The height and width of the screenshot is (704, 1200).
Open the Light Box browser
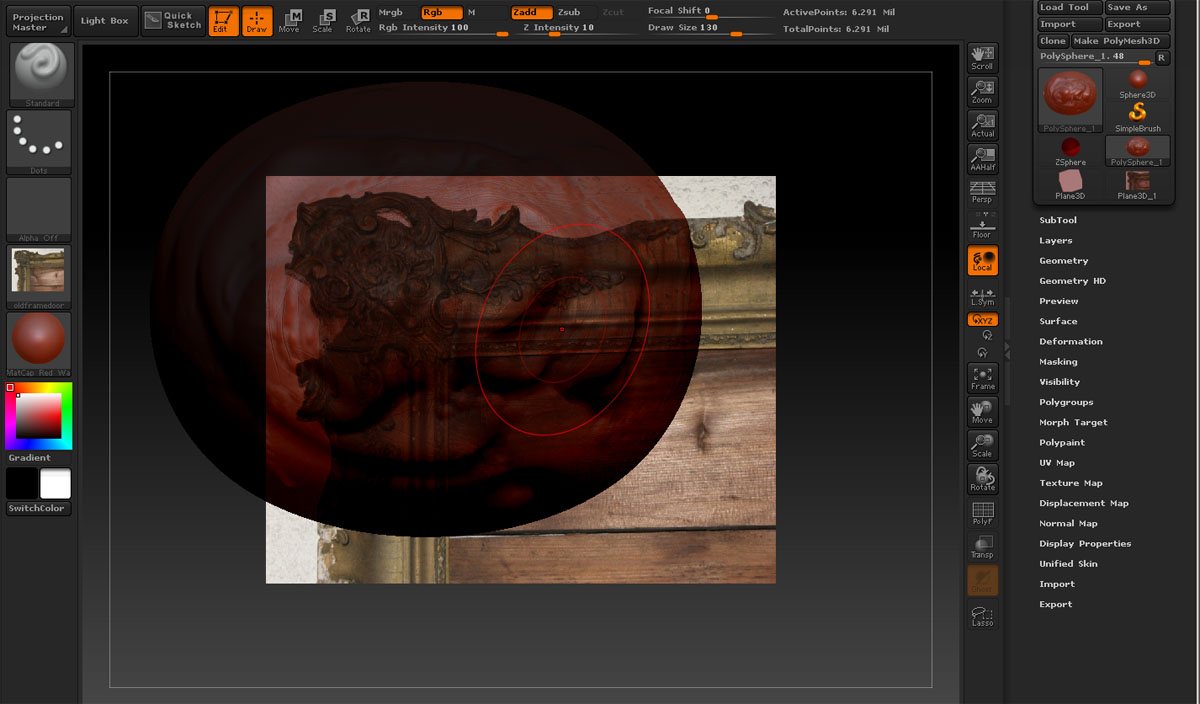tap(105, 21)
